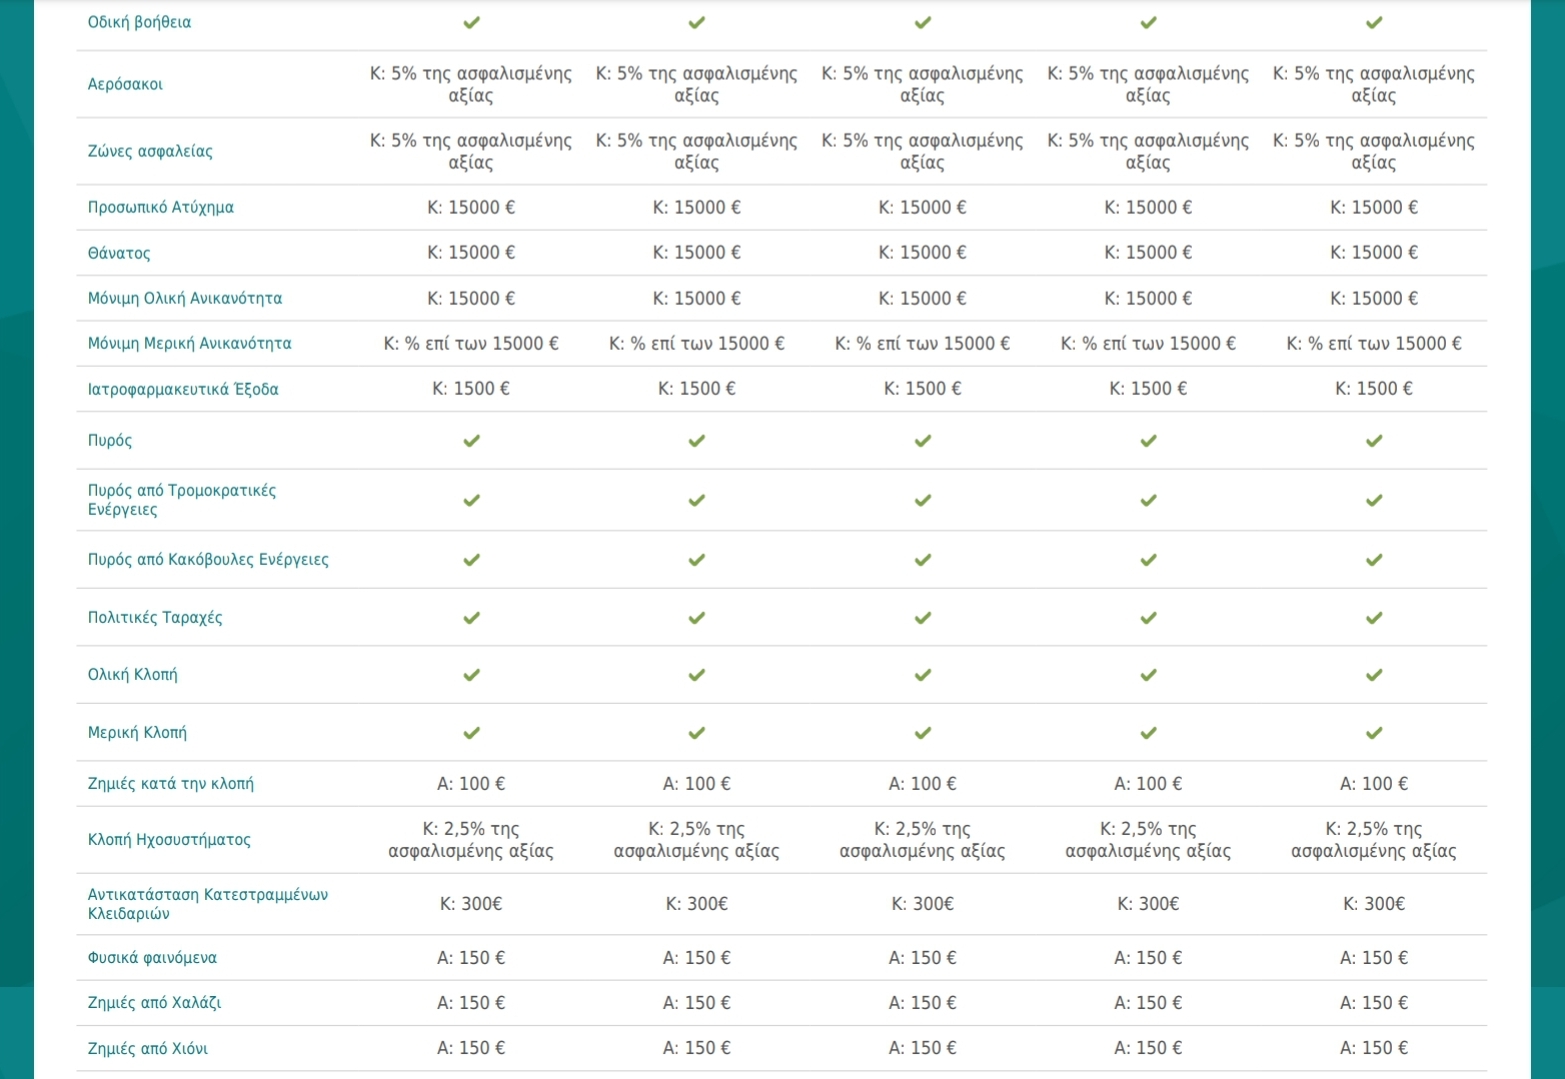The image size is (1565, 1079).
Task: Open Κλοπή Ηχοσυστήματος coverage label
Action: 169,840
